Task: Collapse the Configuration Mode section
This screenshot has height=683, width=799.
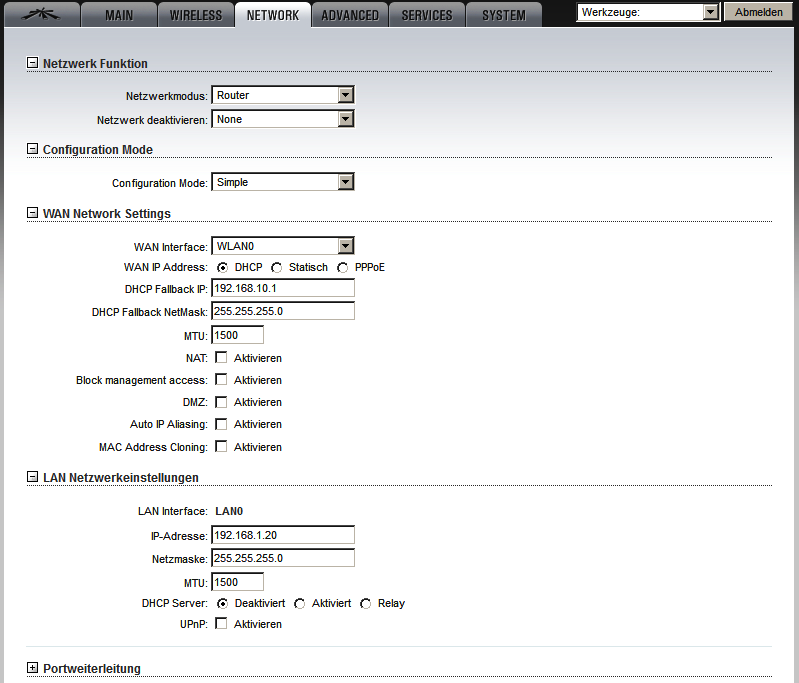Action: coord(32,149)
